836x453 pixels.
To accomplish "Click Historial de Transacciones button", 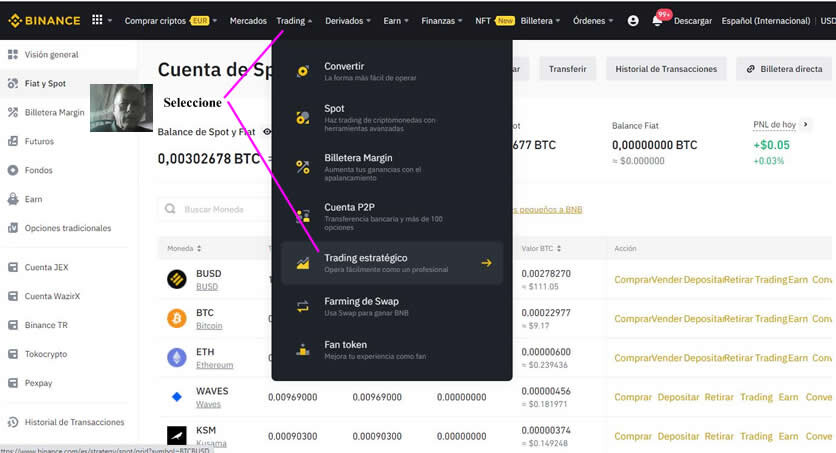I will (x=666, y=69).
